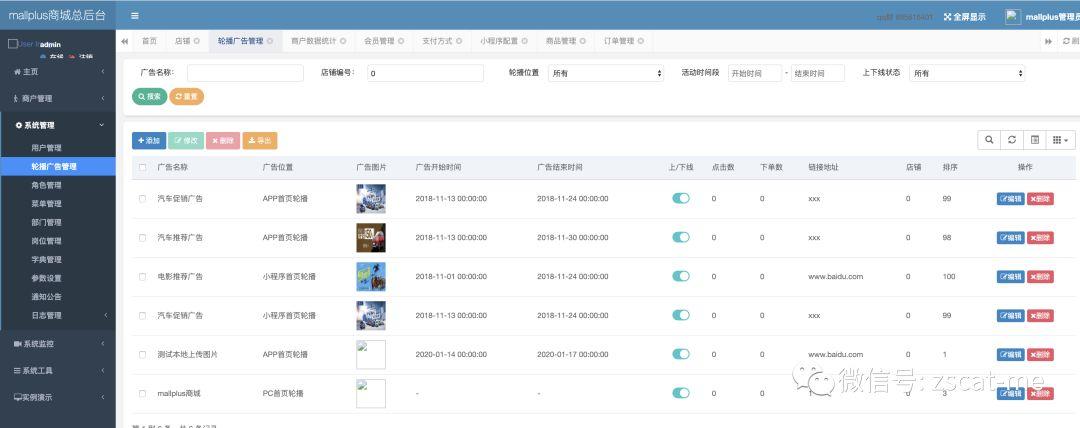The width and height of the screenshot is (1080, 428).
Task: Focus the 广告名称 input field
Action: 245,73
